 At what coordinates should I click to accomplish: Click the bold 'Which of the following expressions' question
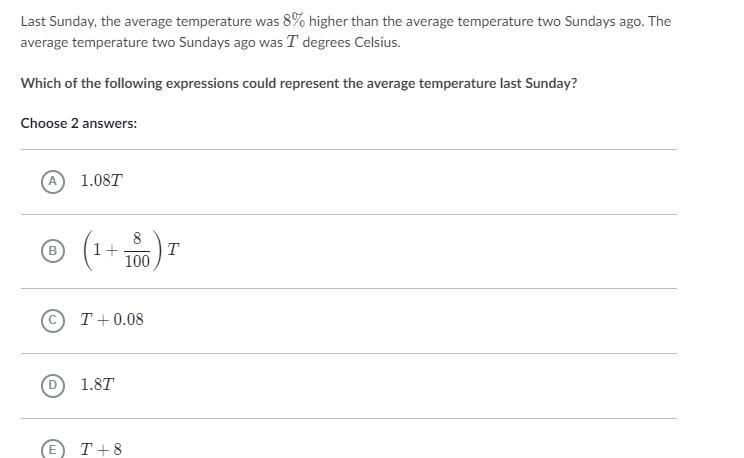[x=150, y=83]
